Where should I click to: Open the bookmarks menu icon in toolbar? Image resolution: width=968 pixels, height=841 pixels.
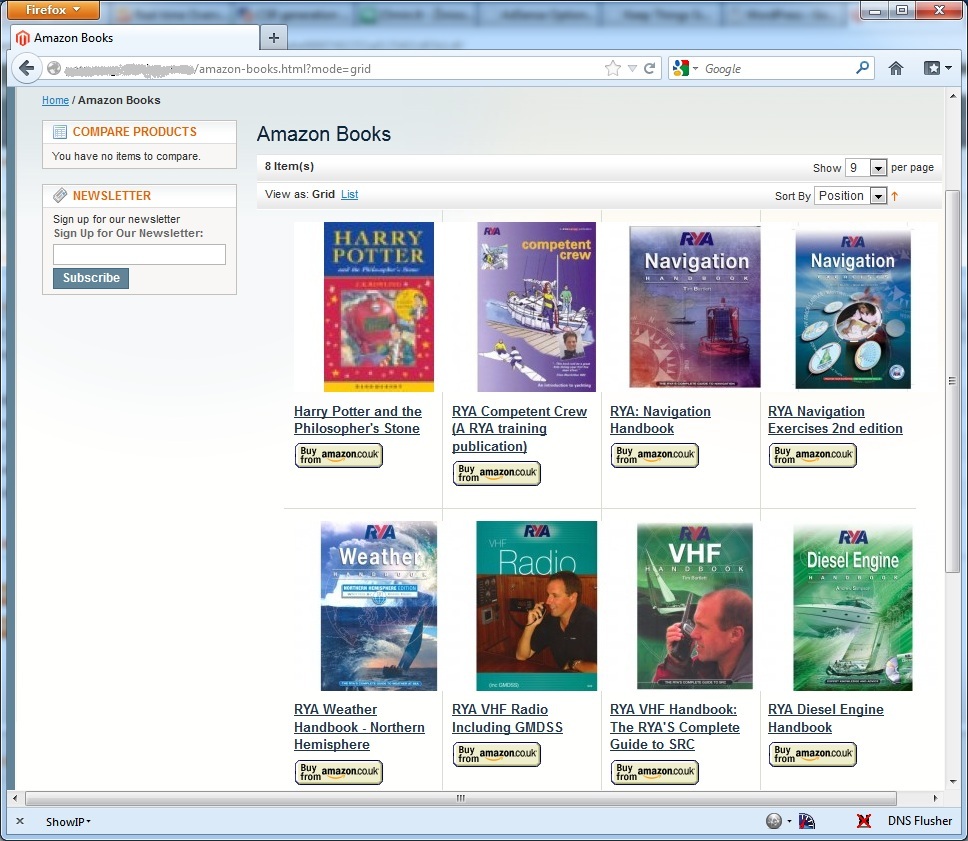(937, 69)
